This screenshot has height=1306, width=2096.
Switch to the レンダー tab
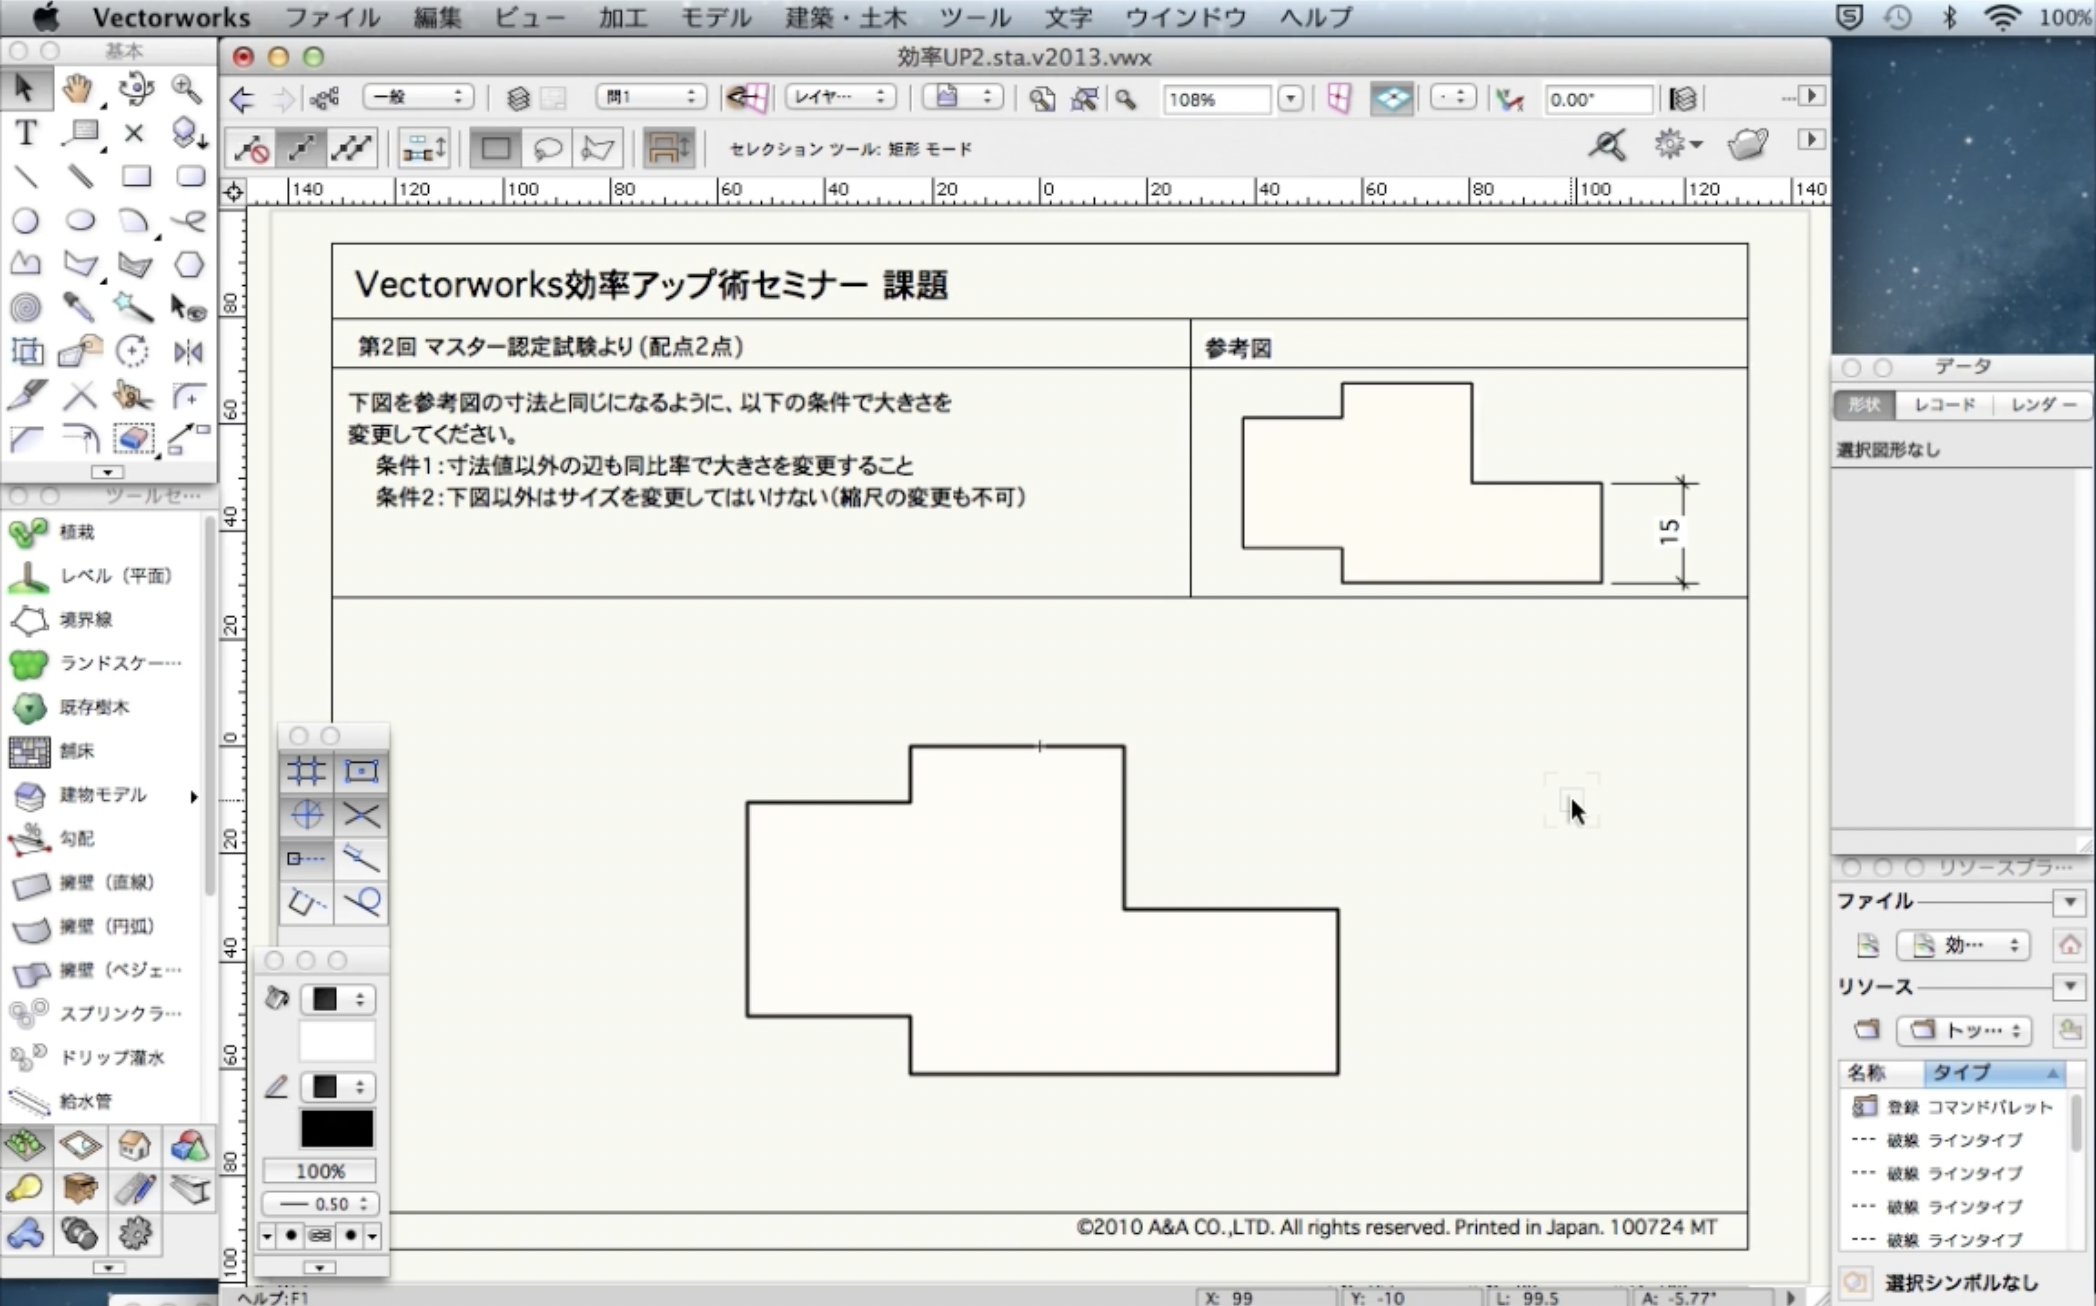pos(2042,405)
